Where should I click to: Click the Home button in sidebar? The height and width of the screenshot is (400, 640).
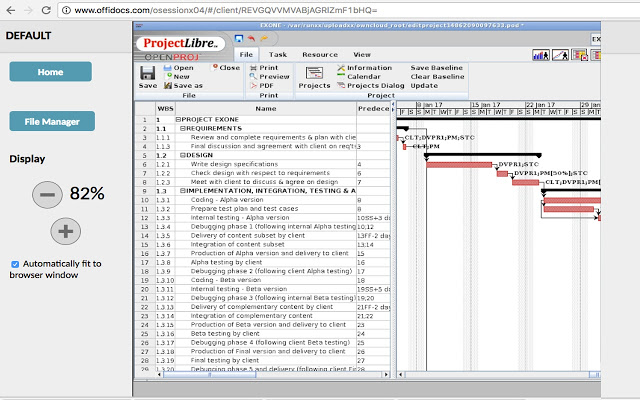(50, 71)
